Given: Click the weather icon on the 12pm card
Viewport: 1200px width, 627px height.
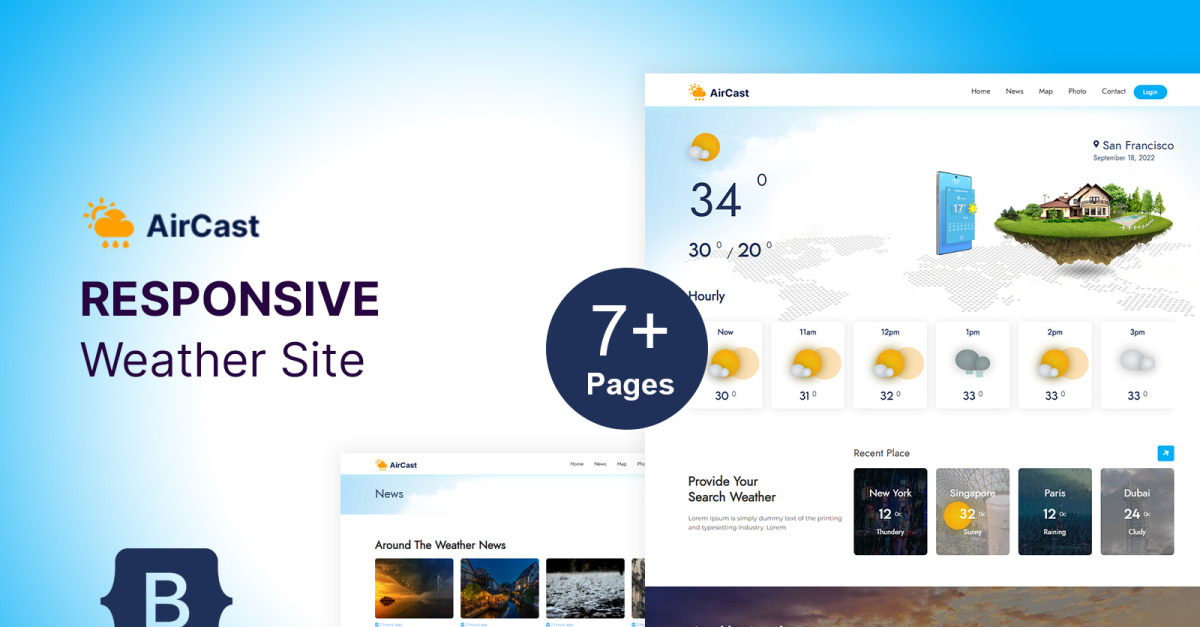Looking at the screenshot, I should [889, 362].
